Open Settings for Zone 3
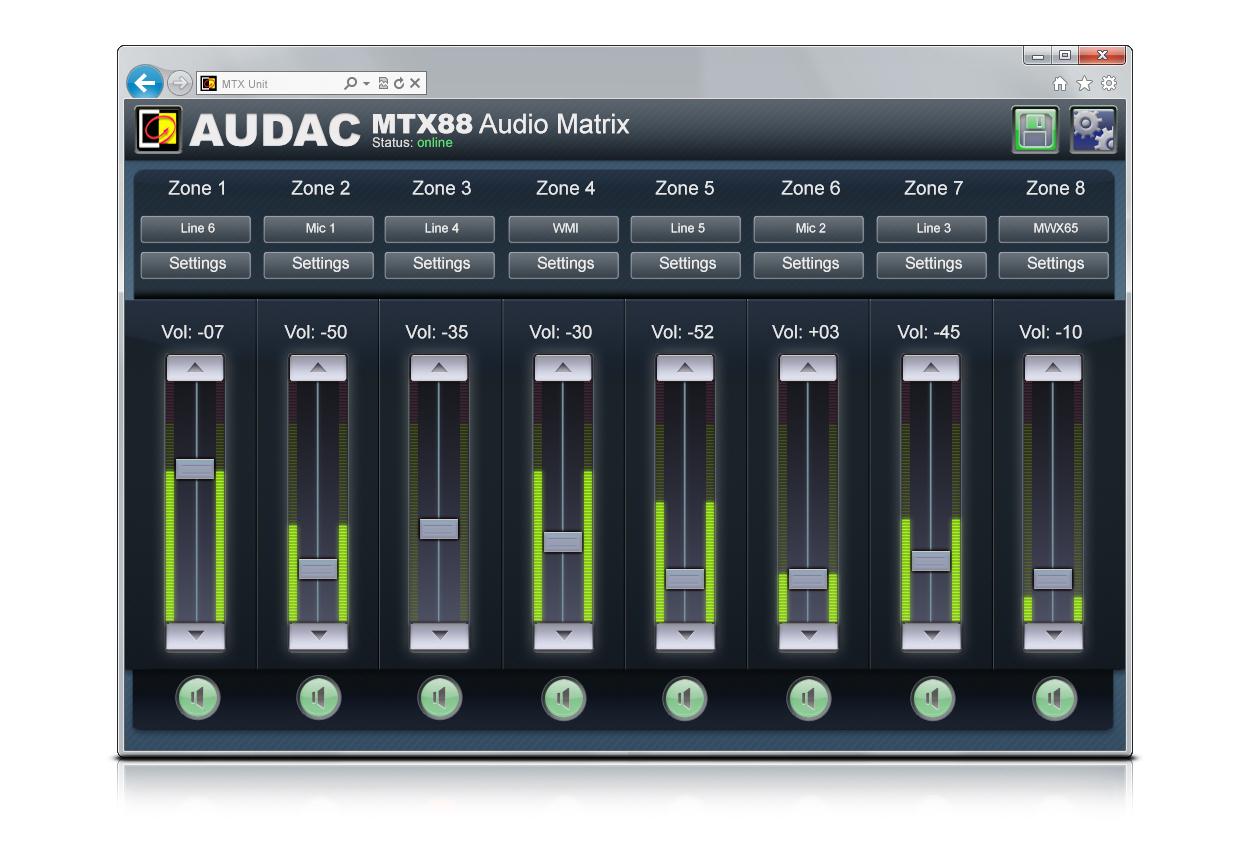Image resolution: width=1250 pixels, height=850 pixels. click(x=440, y=264)
